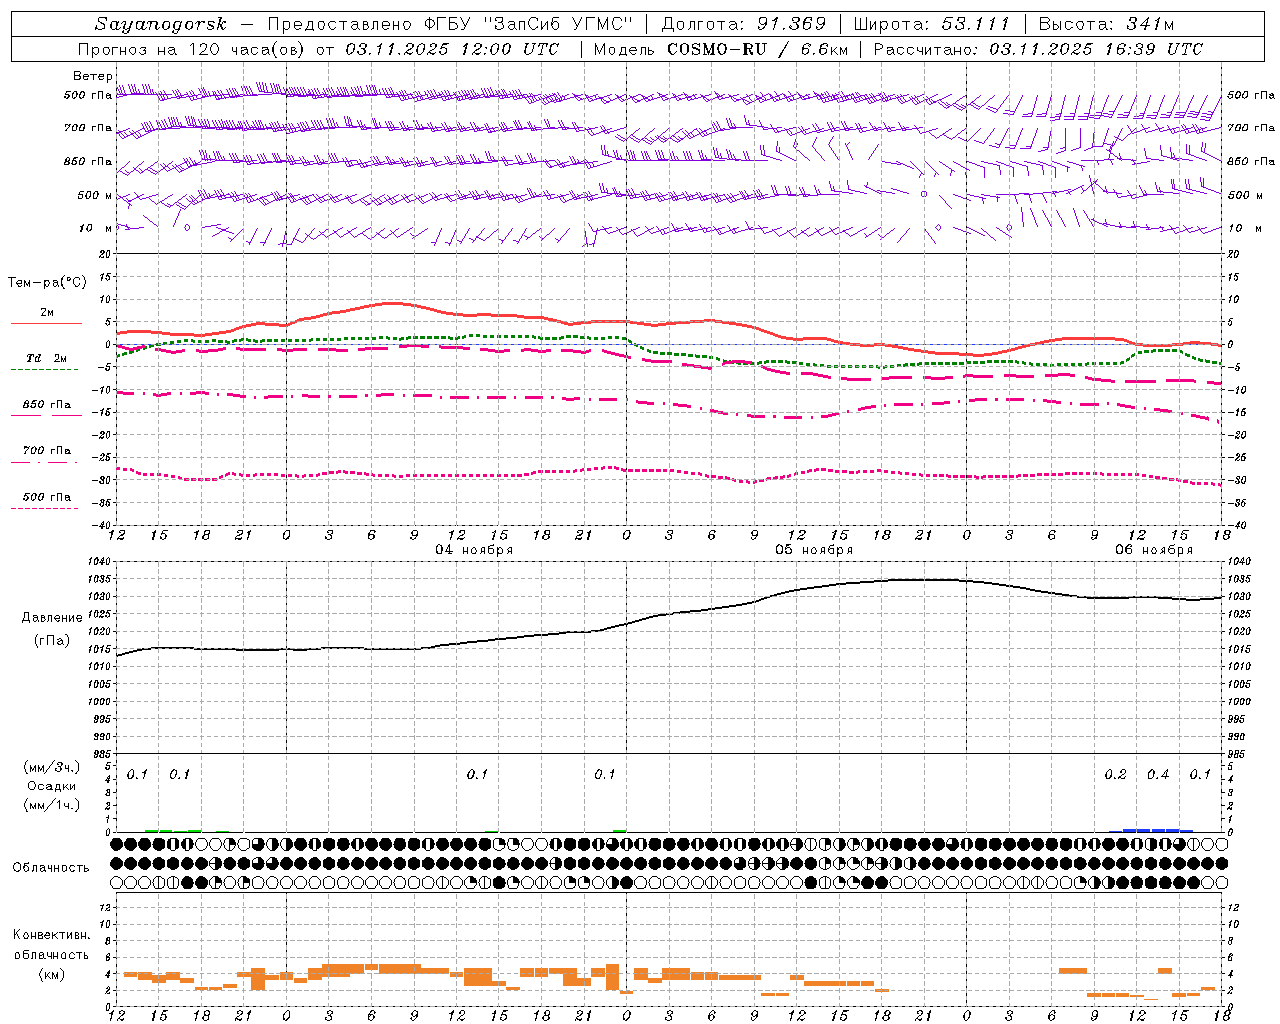
Task: Click the "06 ноября" date label
Action: (x=1154, y=550)
